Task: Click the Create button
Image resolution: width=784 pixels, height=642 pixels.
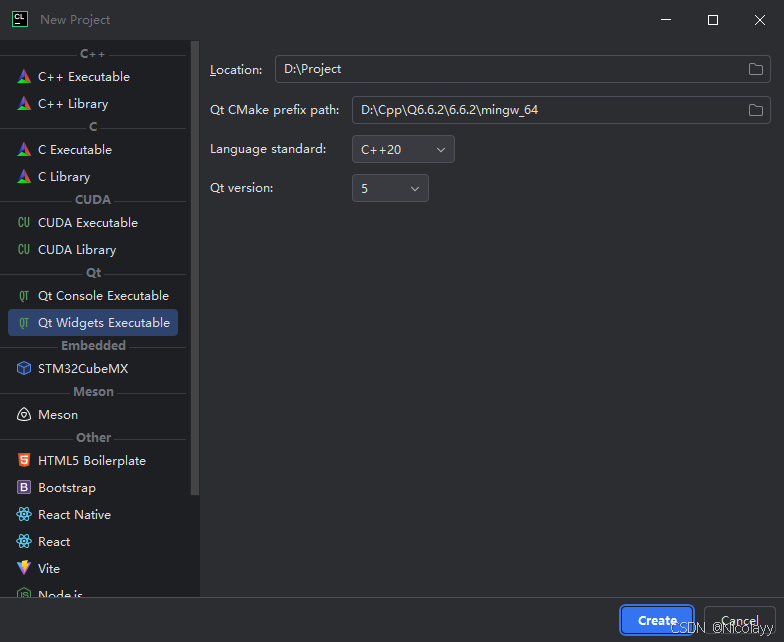Action: pyautogui.click(x=657, y=620)
